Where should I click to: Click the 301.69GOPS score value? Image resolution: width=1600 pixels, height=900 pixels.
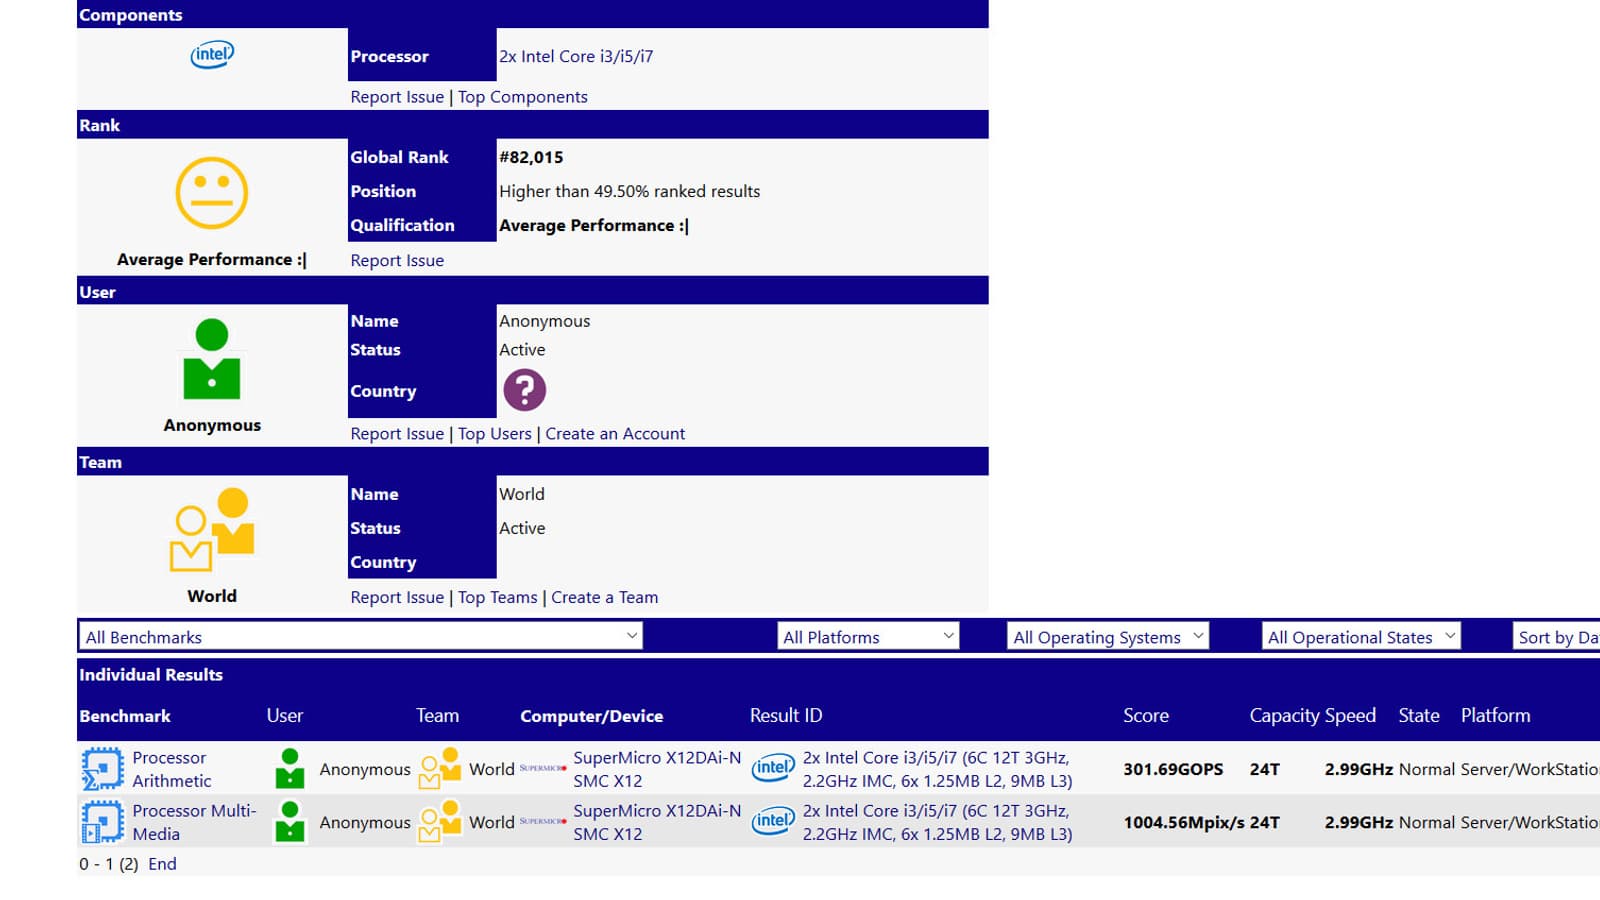click(1173, 769)
